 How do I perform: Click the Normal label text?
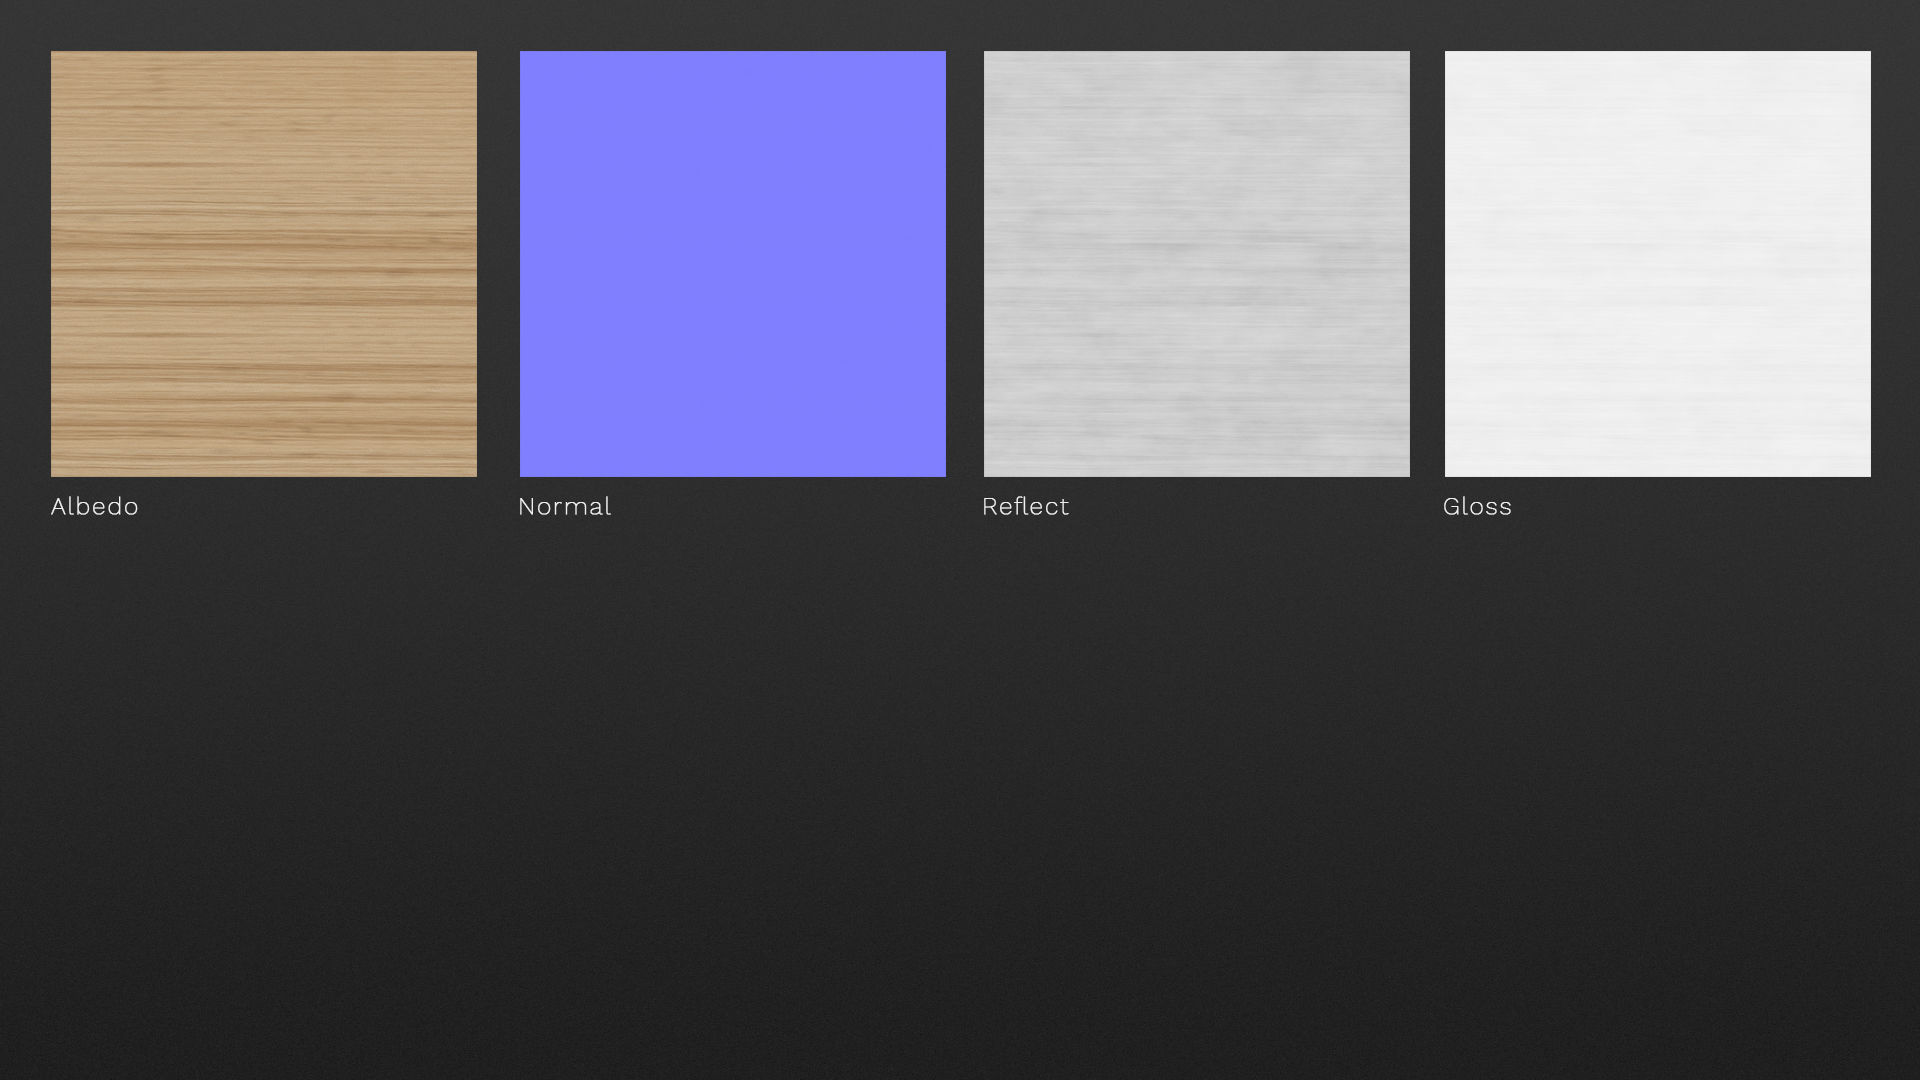tap(565, 507)
